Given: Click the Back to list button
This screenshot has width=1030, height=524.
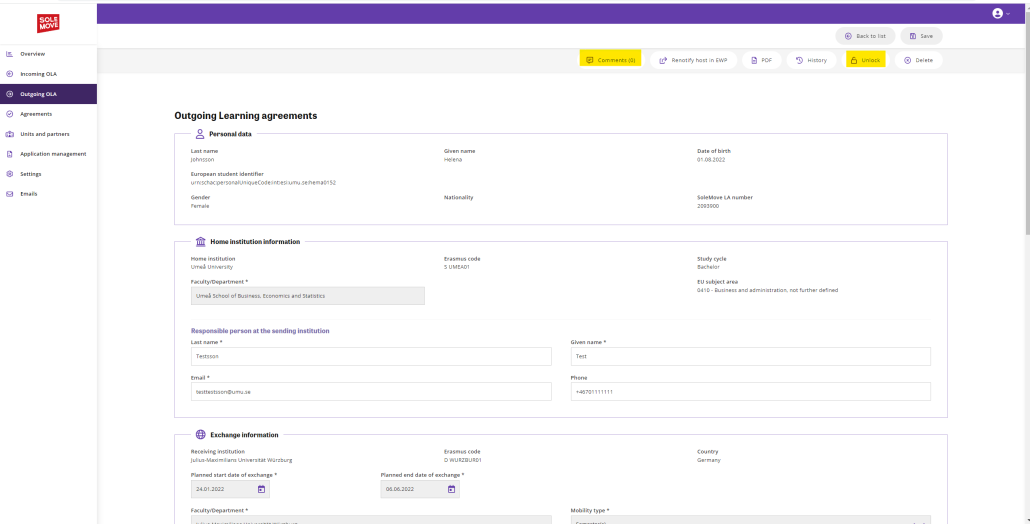Looking at the screenshot, I should (x=865, y=36).
